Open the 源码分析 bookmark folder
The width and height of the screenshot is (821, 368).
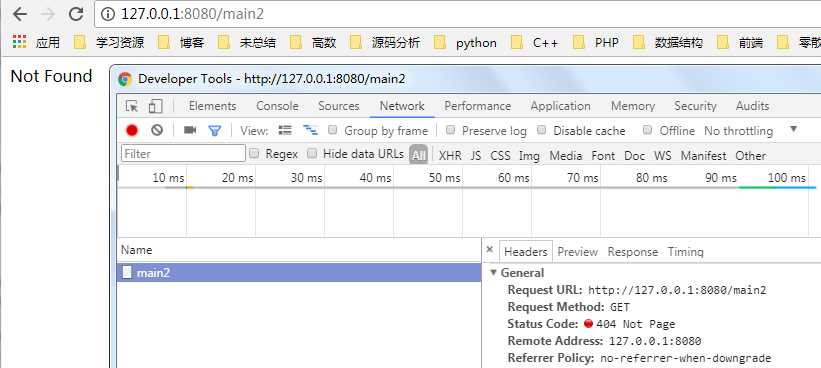tap(385, 42)
